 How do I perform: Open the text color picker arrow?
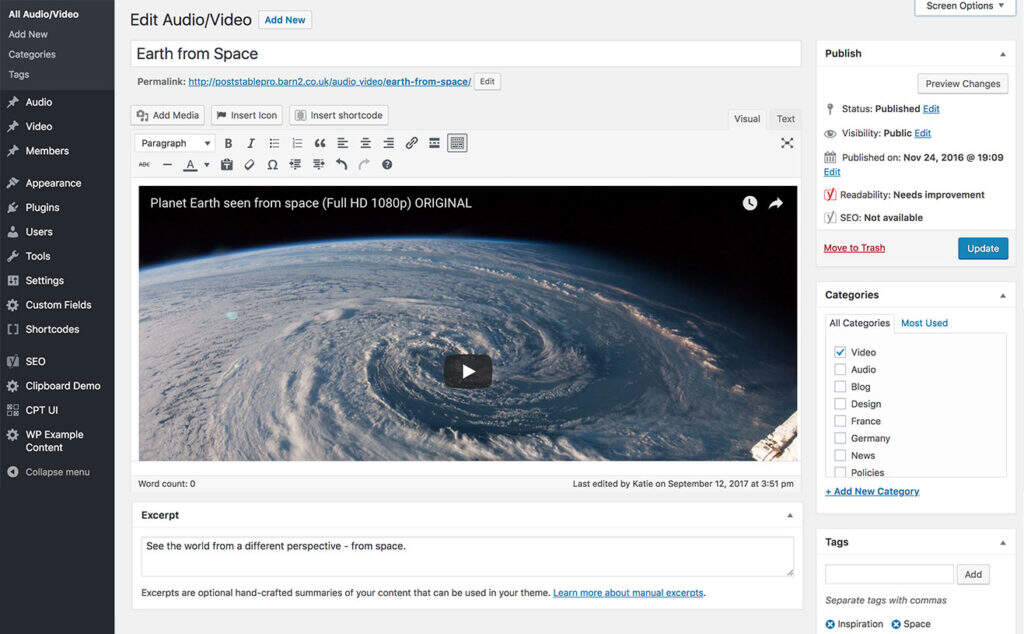click(207, 165)
